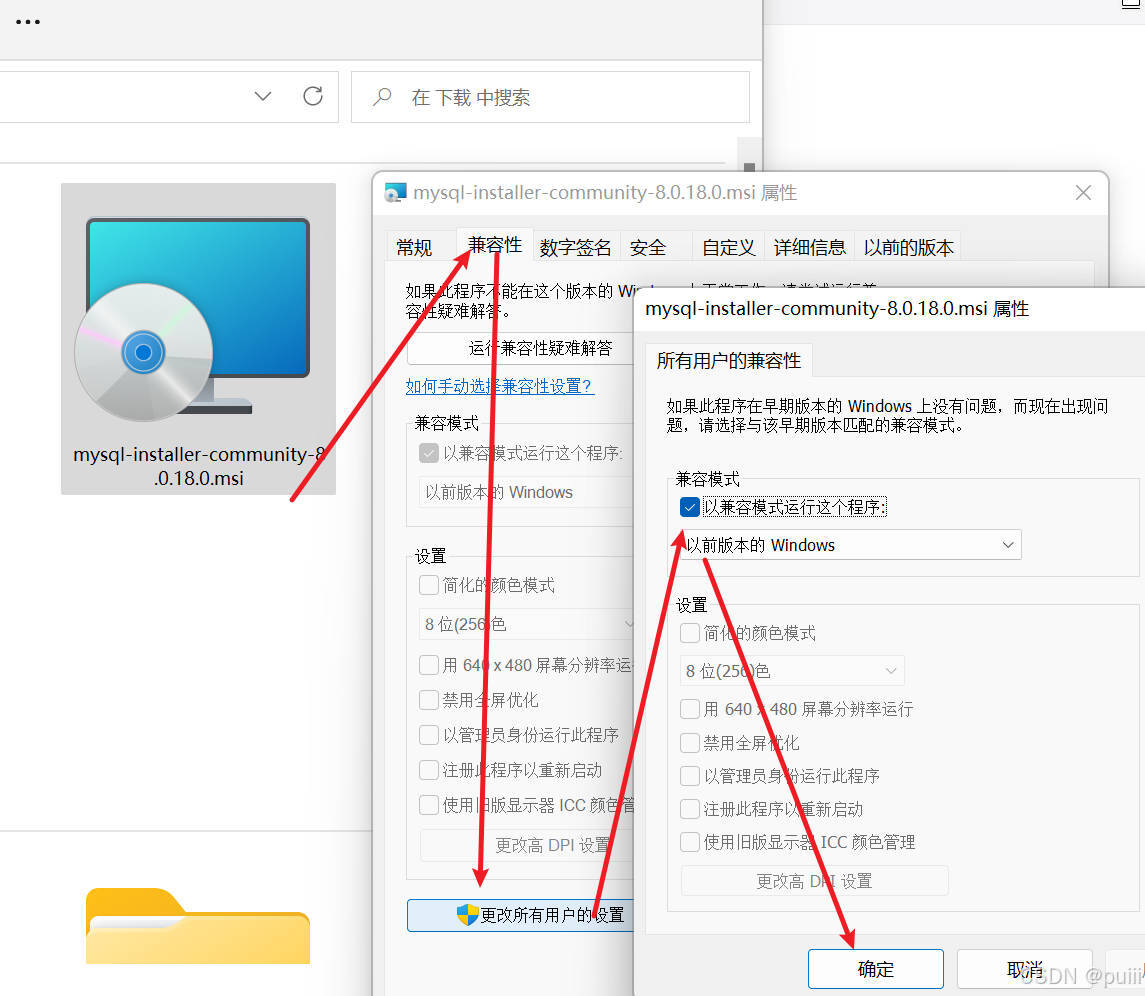
Task: Open the yellow Downloads folder
Action: click(x=197, y=925)
